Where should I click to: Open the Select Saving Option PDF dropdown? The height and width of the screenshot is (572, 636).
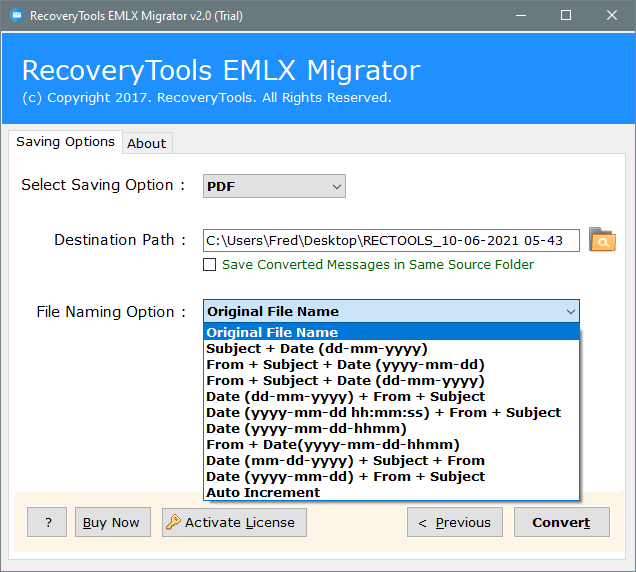274,186
